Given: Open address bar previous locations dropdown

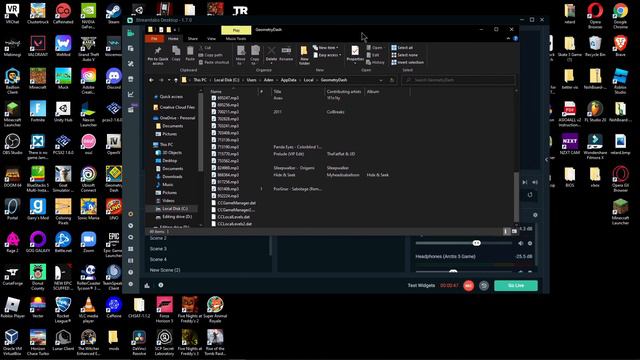Looking at the screenshot, I should (381, 80).
